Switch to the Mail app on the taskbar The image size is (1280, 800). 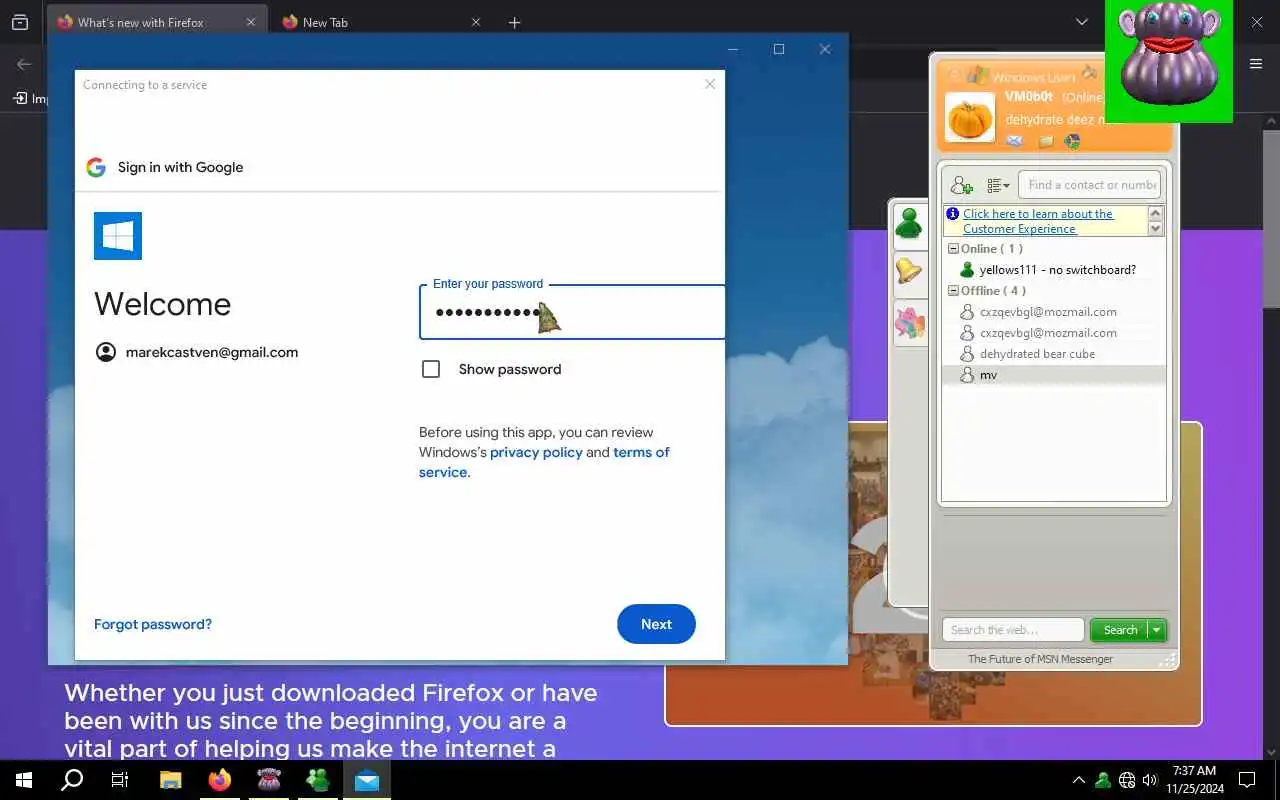click(367, 780)
